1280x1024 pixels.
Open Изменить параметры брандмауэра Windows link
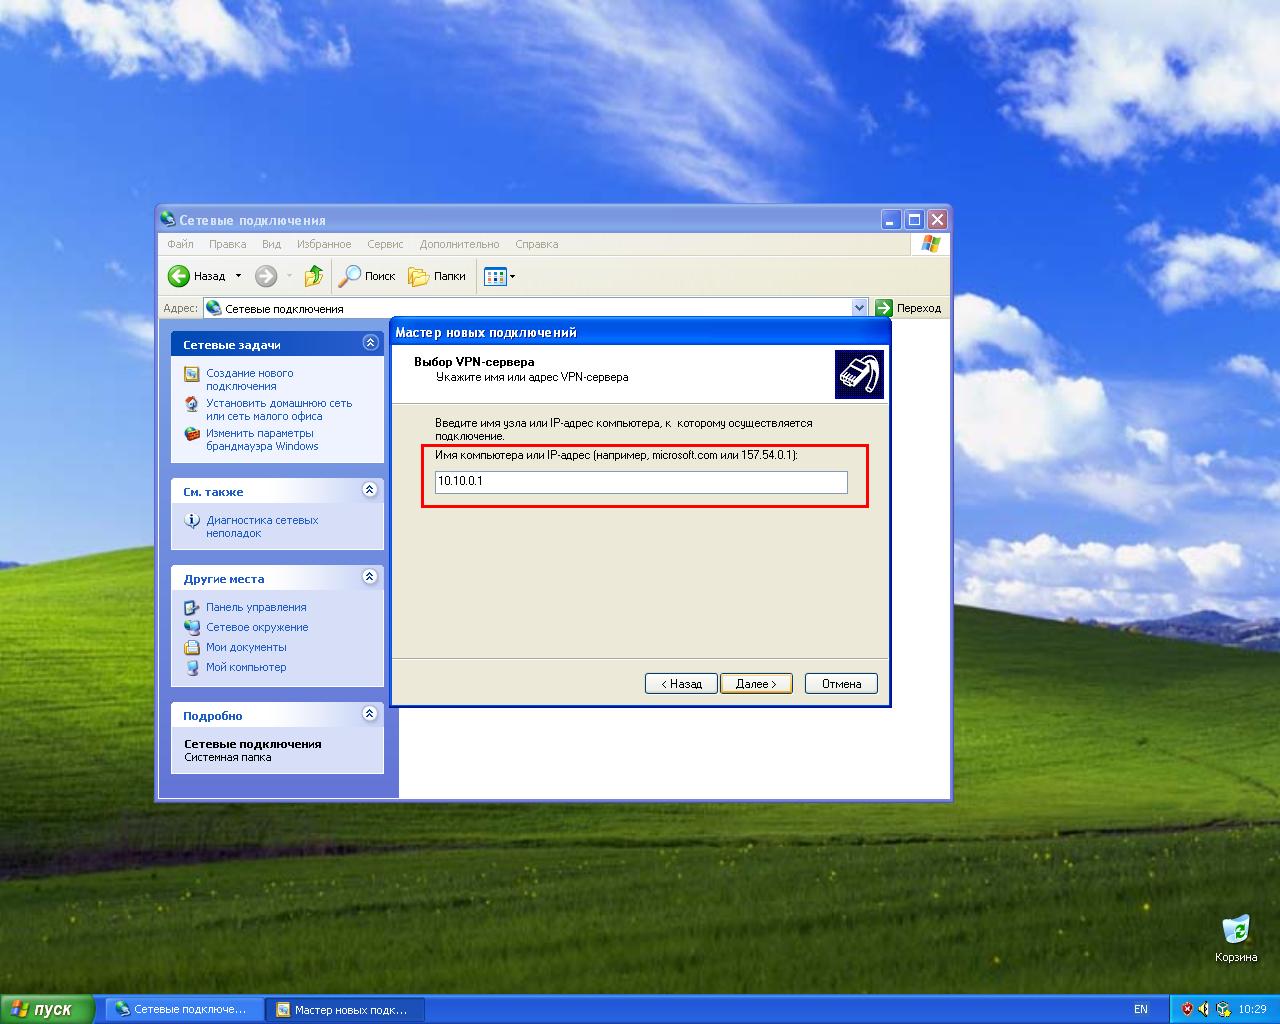tap(262, 440)
